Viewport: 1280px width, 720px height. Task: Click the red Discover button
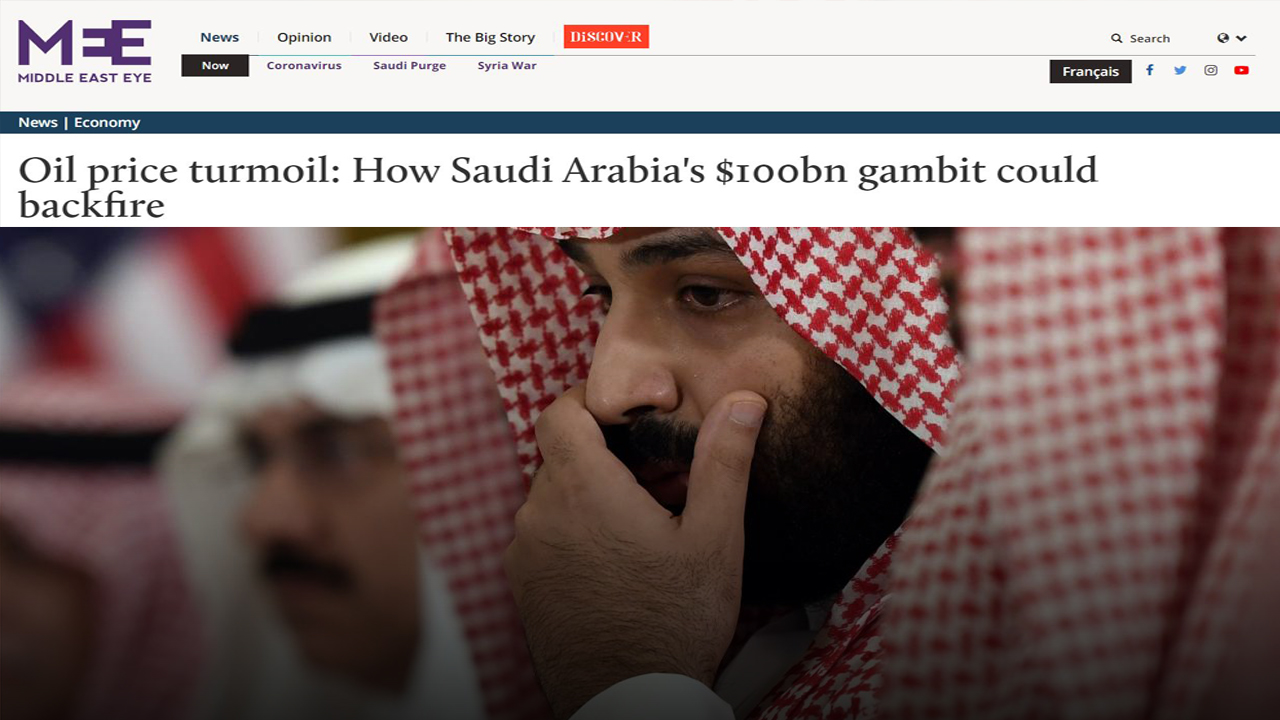[606, 37]
